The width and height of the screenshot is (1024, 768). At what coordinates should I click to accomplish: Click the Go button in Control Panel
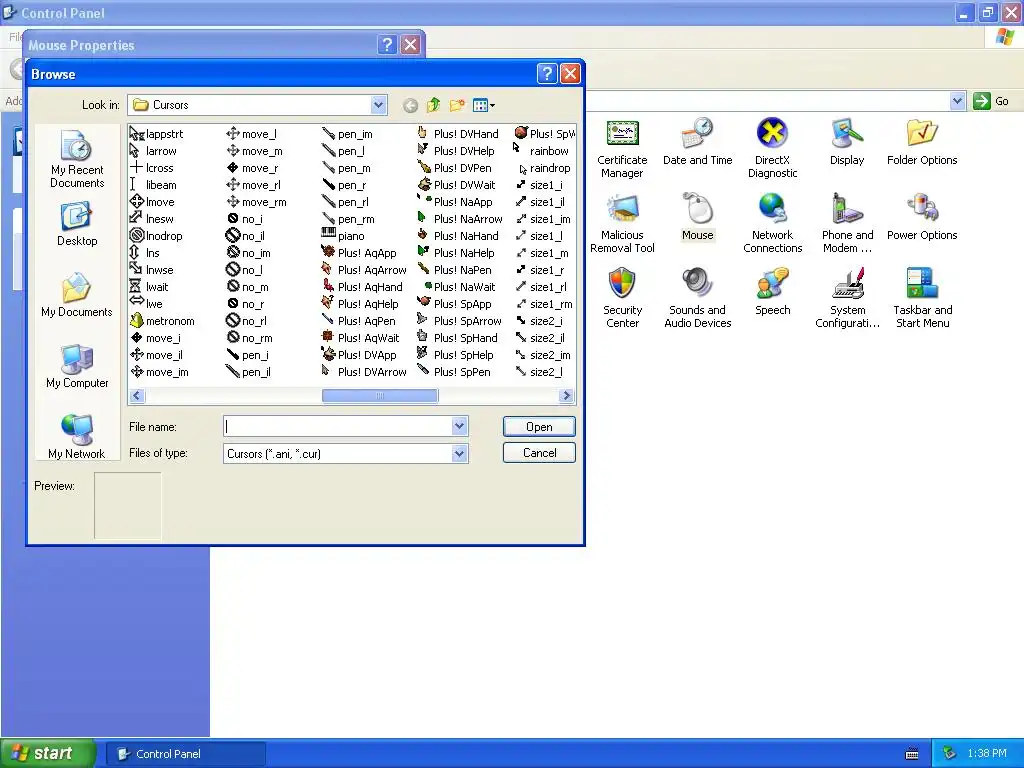click(991, 101)
